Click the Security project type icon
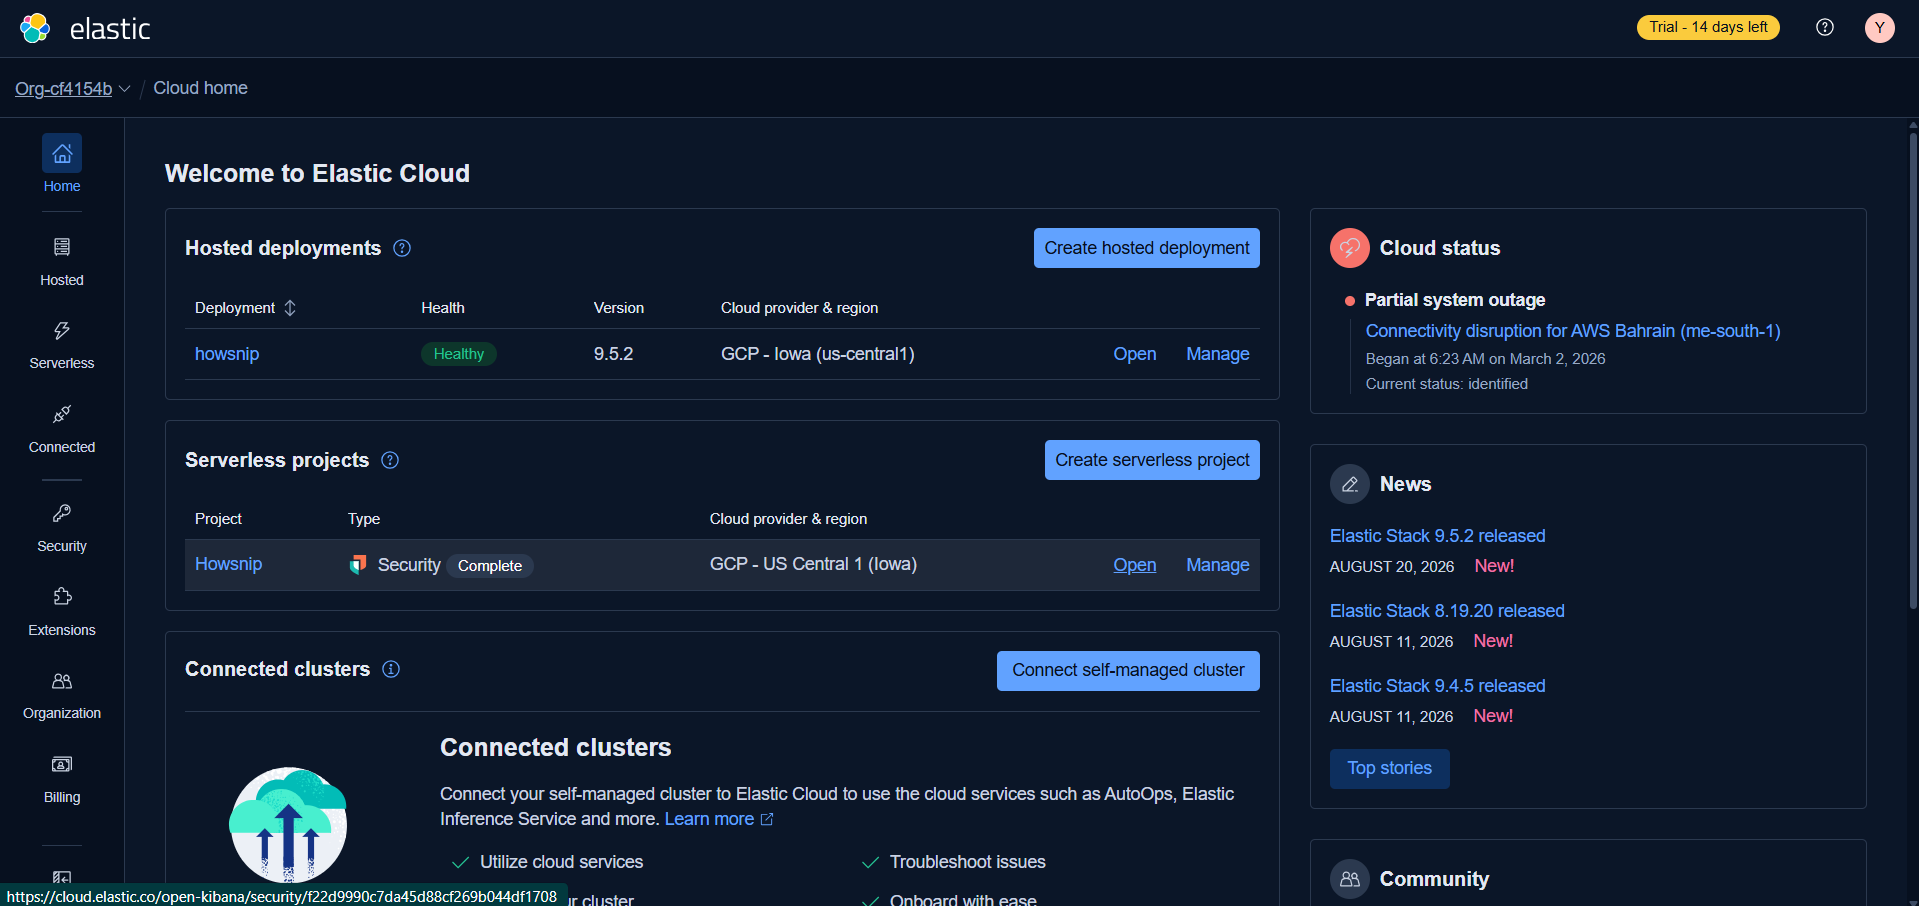Screen dimensions: 1919x906 tap(358, 565)
